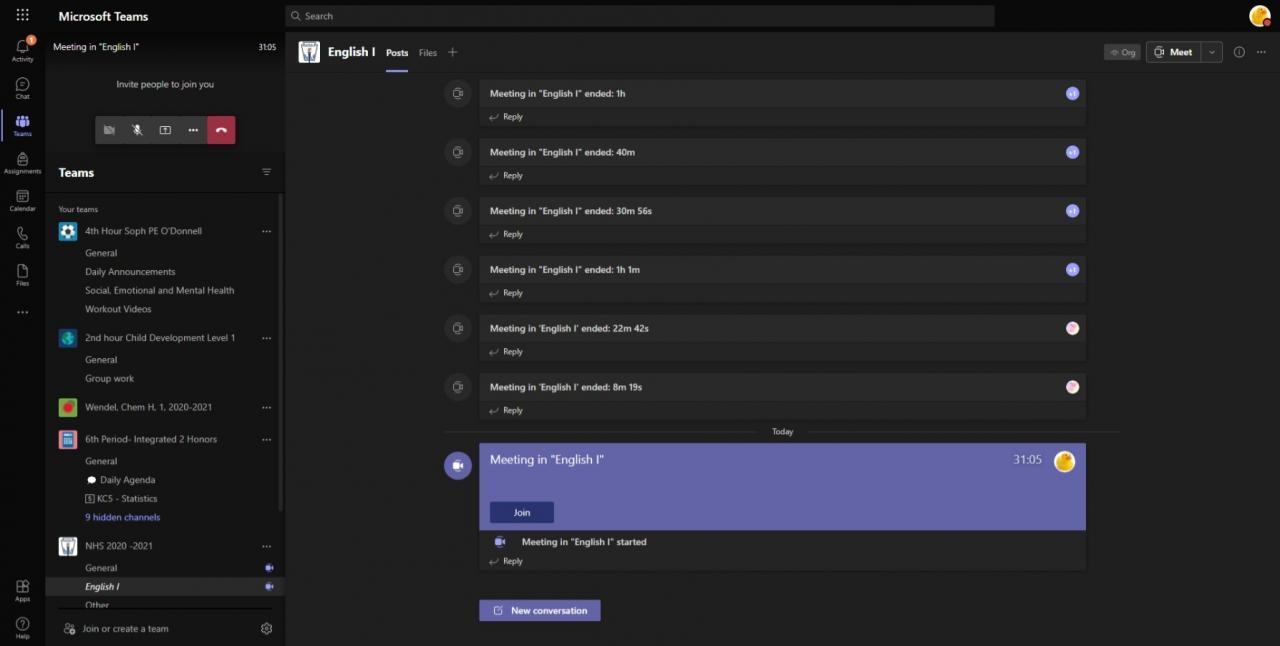Viewport: 1280px width, 646px height.
Task: Select English I channel in NHS team
Action: (164, 587)
